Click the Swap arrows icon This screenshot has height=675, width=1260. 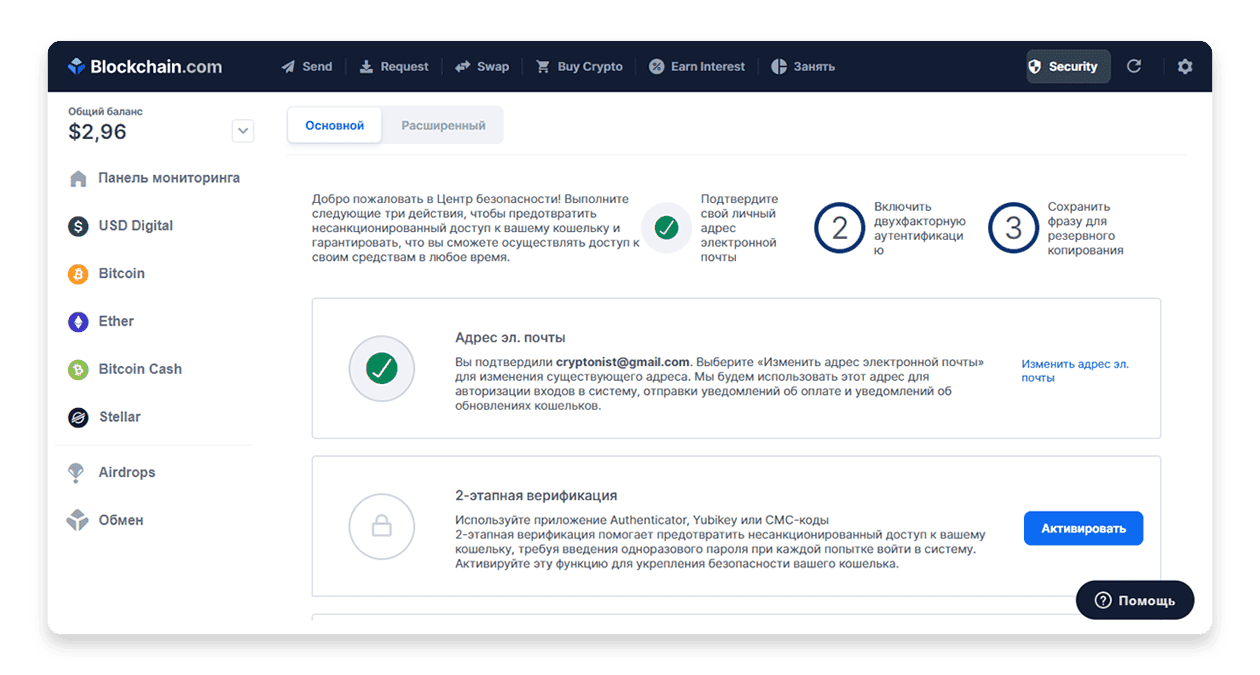pos(462,67)
